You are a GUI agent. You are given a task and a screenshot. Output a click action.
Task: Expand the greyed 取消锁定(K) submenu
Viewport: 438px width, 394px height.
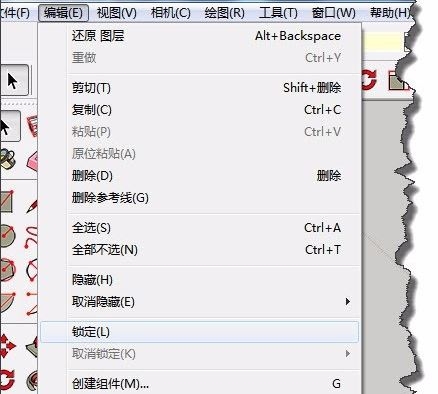[200, 354]
